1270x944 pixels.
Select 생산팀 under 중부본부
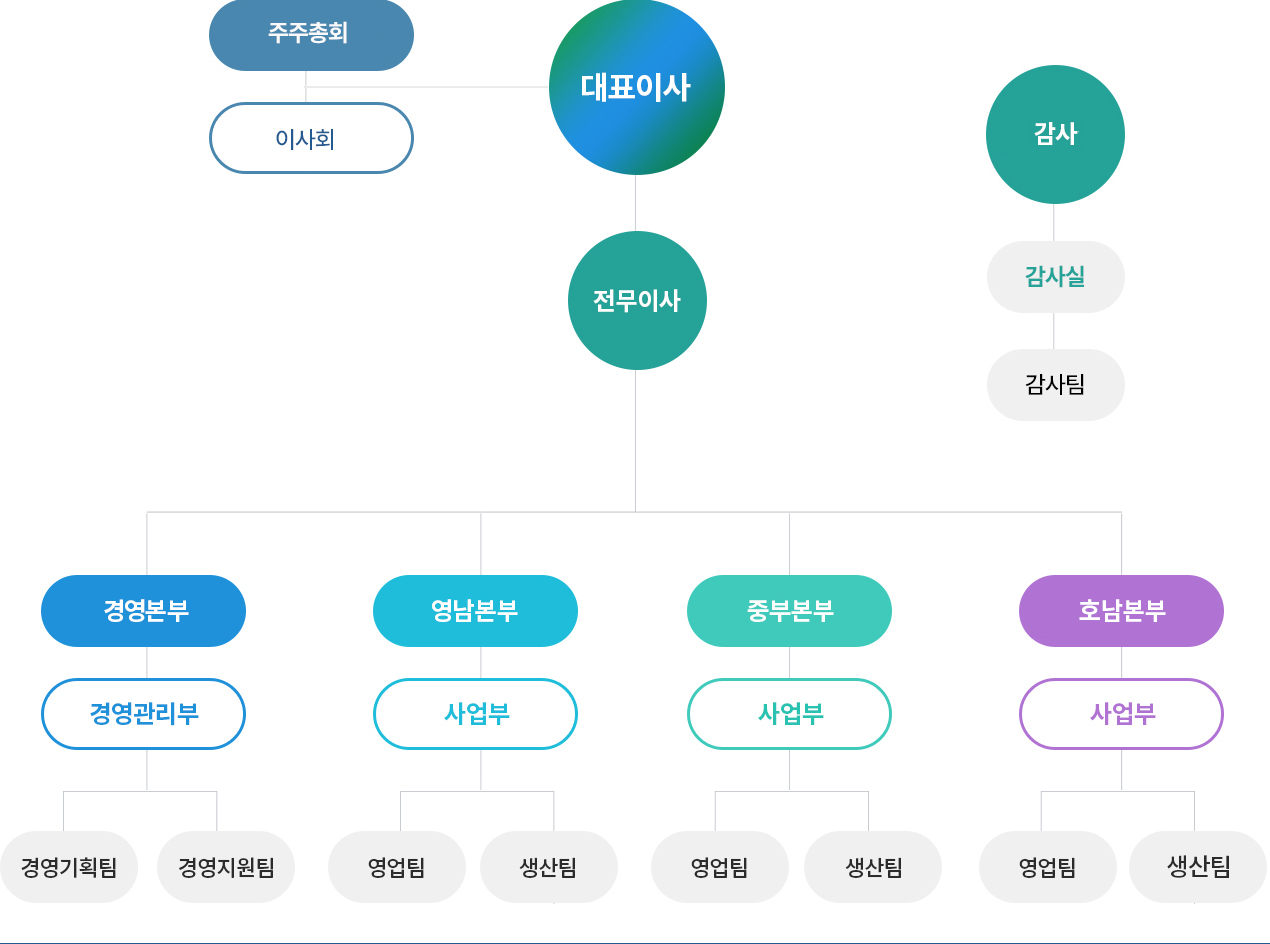(x=873, y=867)
